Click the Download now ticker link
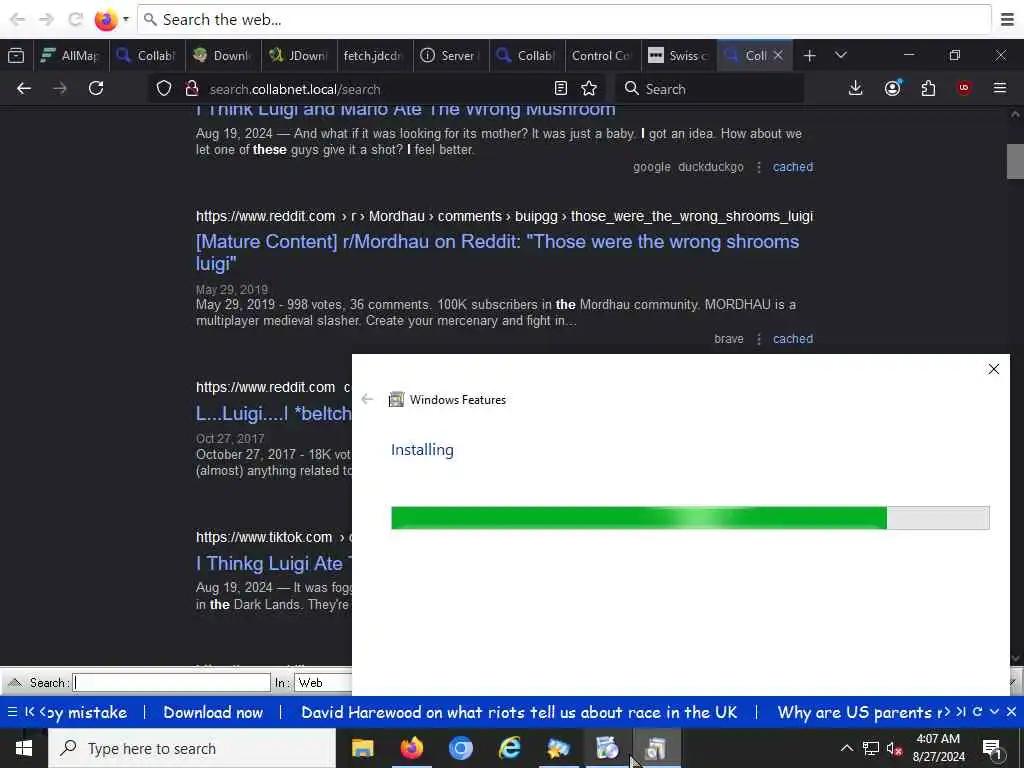The height and width of the screenshot is (768, 1024). tap(213, 712)
